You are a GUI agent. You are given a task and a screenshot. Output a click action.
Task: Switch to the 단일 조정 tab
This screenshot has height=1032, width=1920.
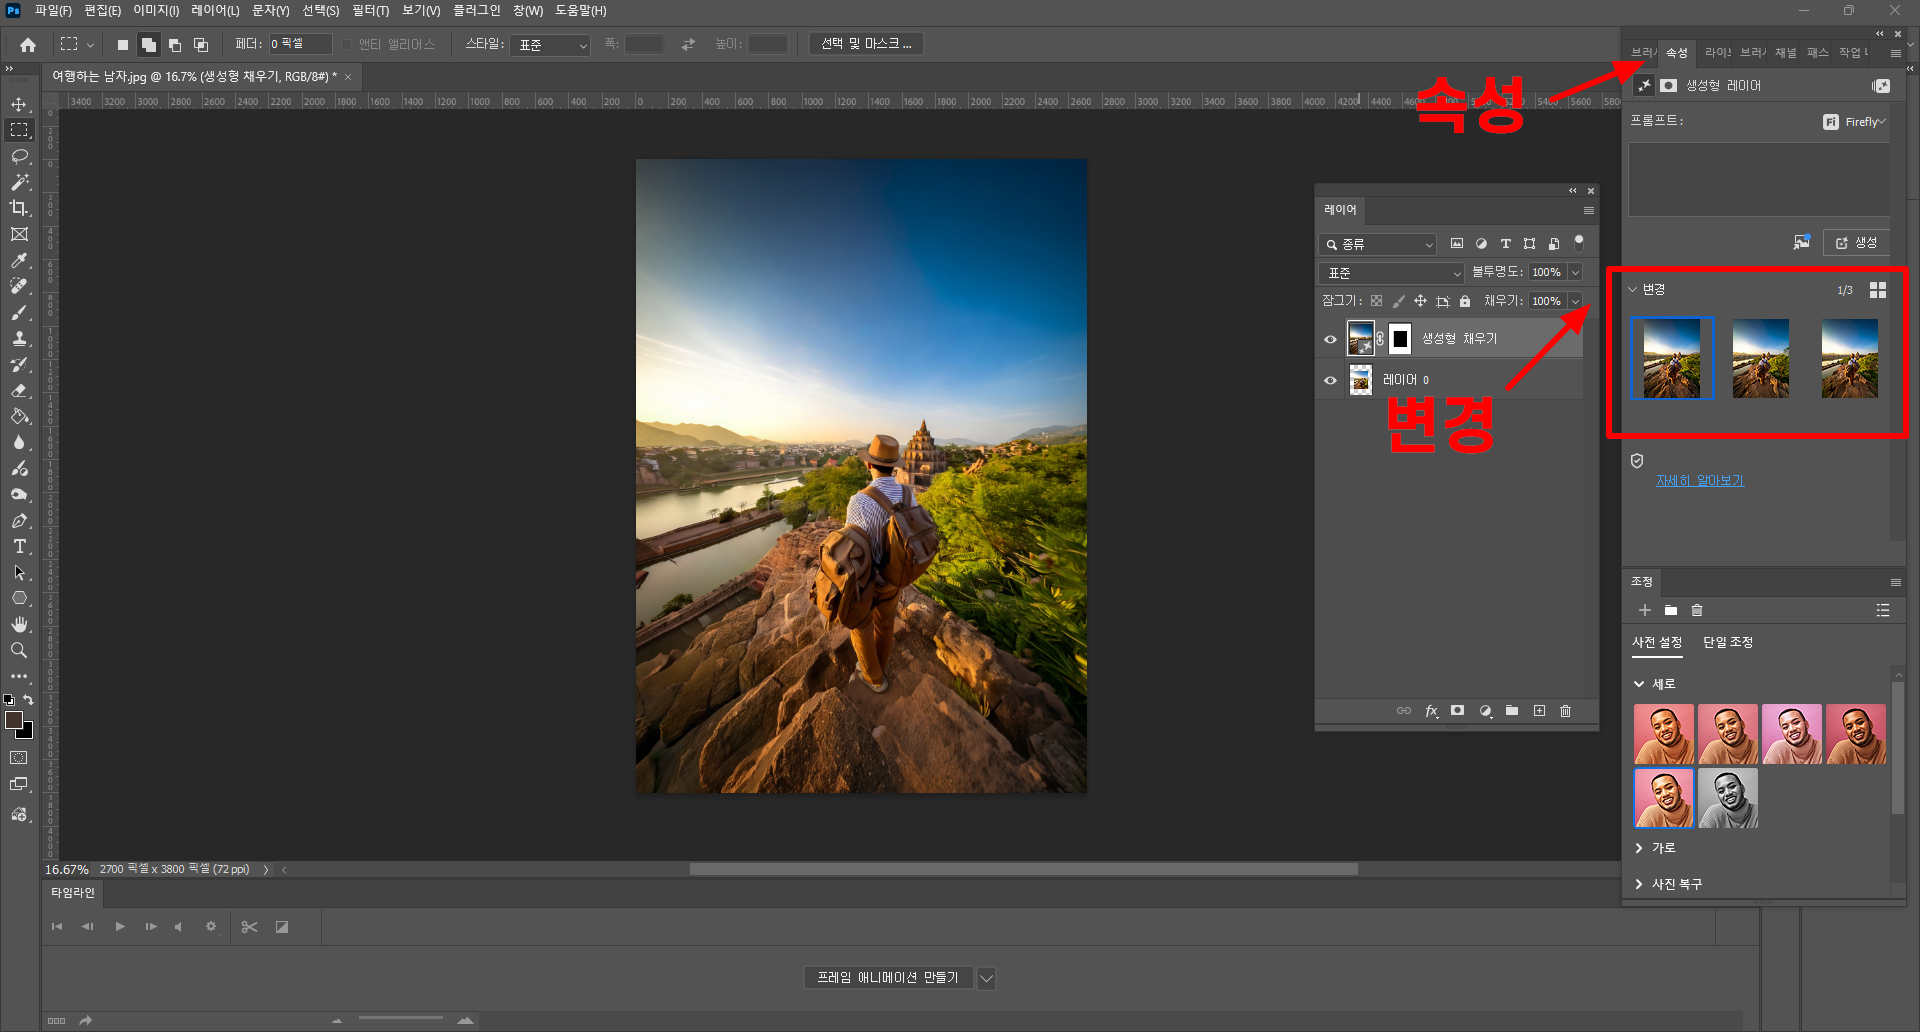(x=1727, y=642)
